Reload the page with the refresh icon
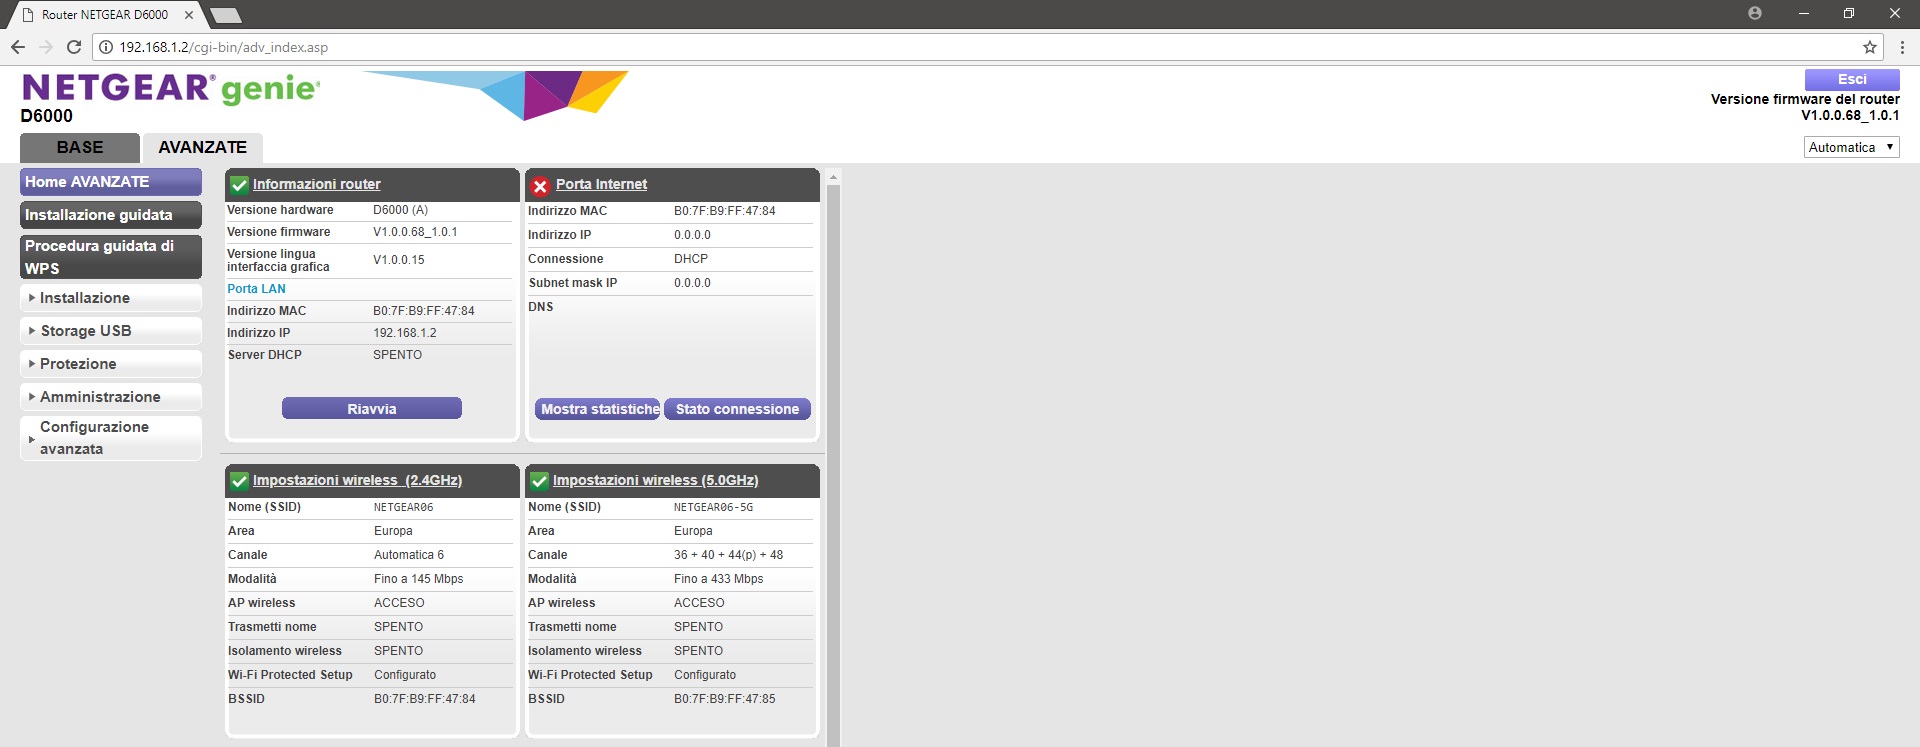This screenshot has width=1920, height=747. 74,47
